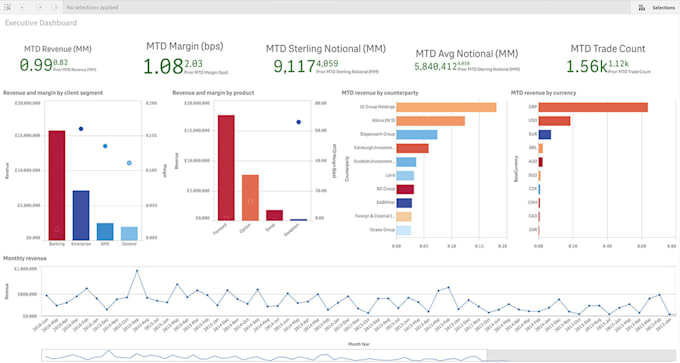Click 'MTD revenue by counterparty' chart title

[x=380, y=93]
